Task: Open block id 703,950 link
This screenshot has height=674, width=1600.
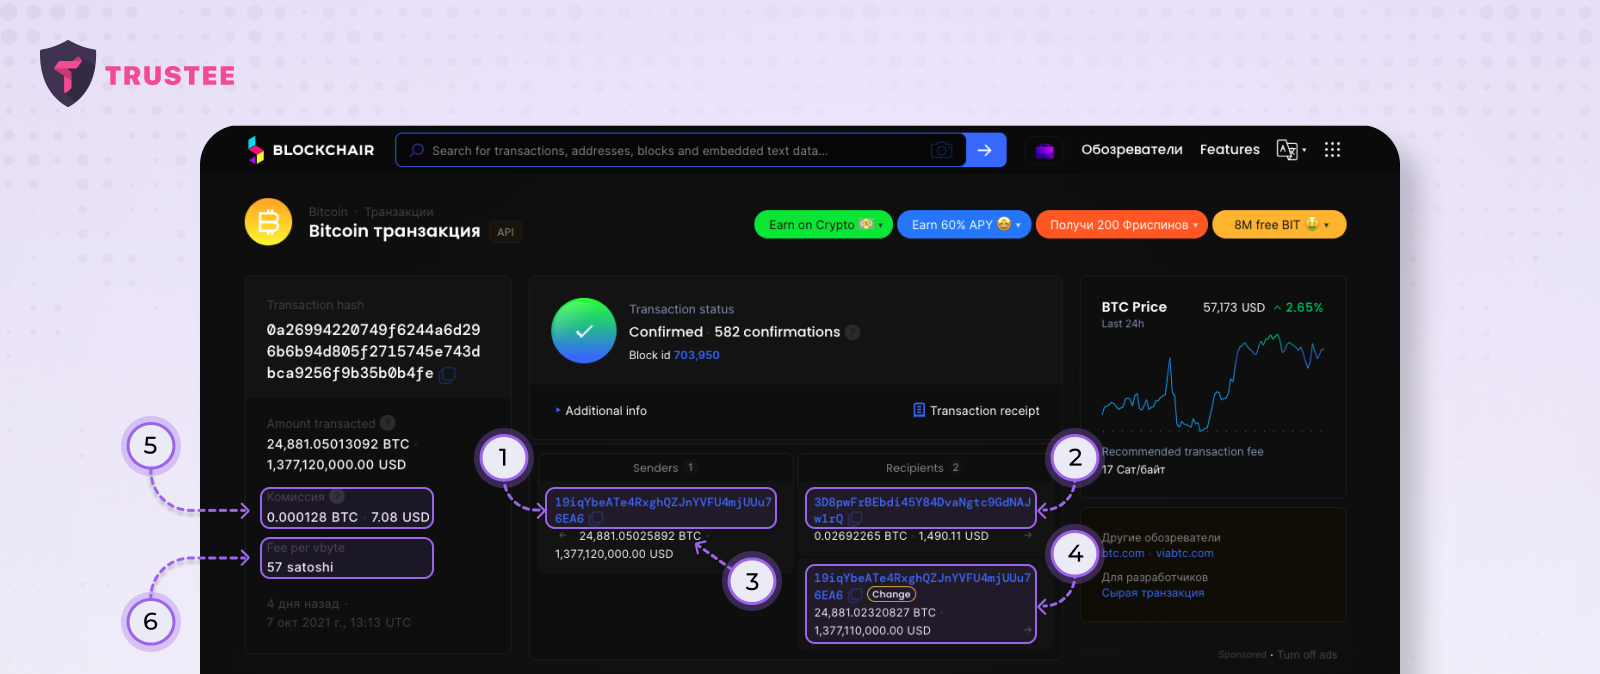Action: tap(697, 355)
